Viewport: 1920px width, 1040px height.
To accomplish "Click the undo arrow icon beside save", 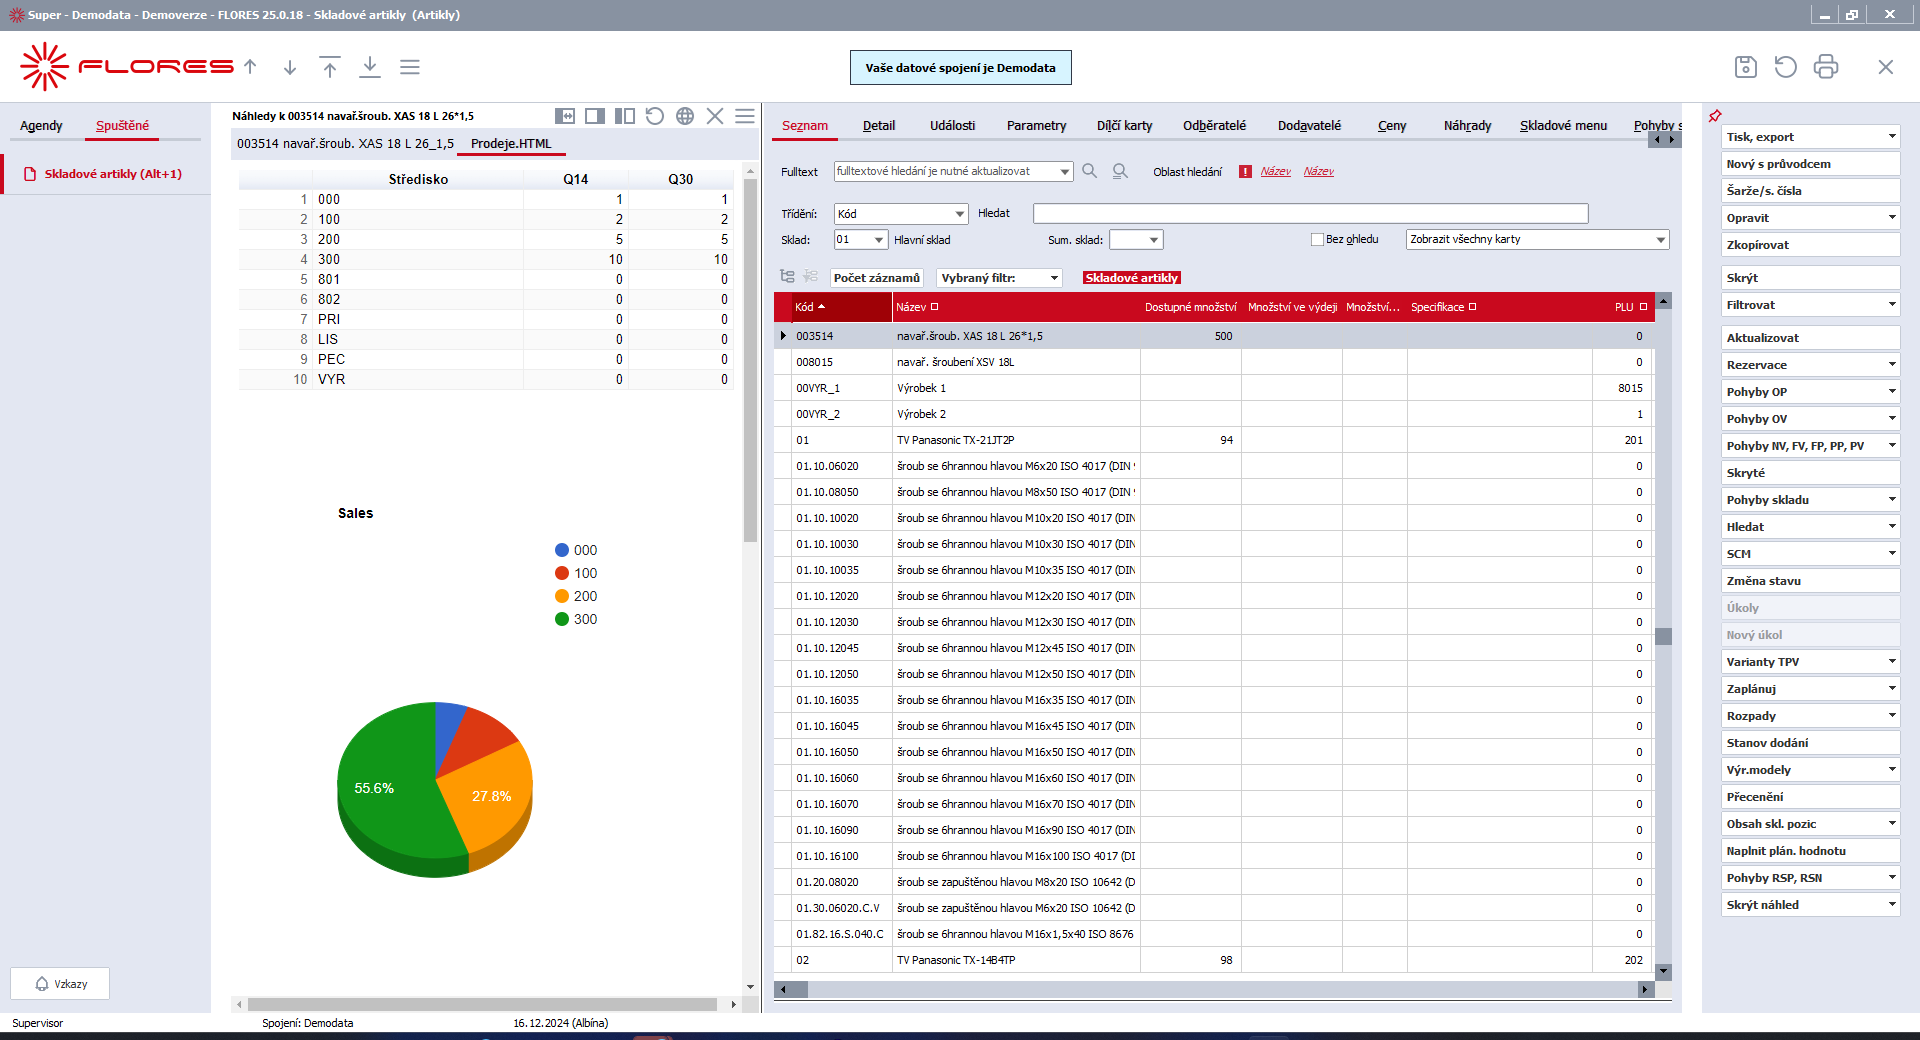I will tap(1785, 67).
